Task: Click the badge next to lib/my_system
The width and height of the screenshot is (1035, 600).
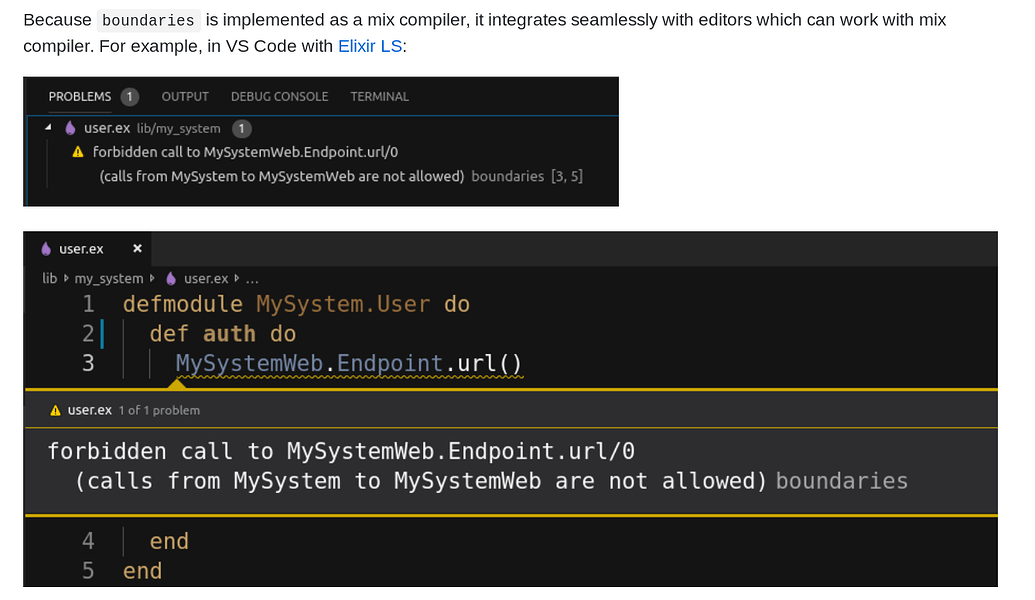Action: coord(240,128)
